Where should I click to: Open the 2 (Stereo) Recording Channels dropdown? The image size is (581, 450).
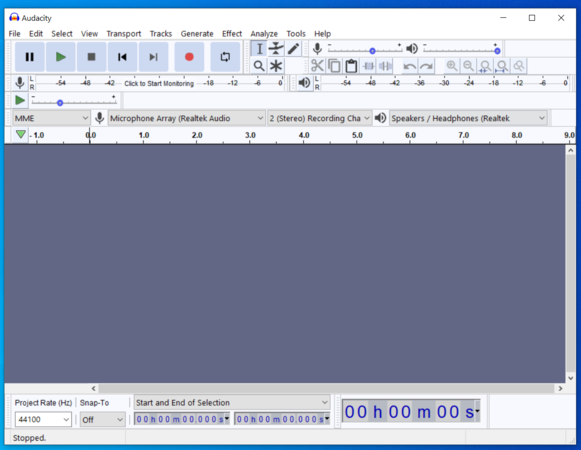319,118
